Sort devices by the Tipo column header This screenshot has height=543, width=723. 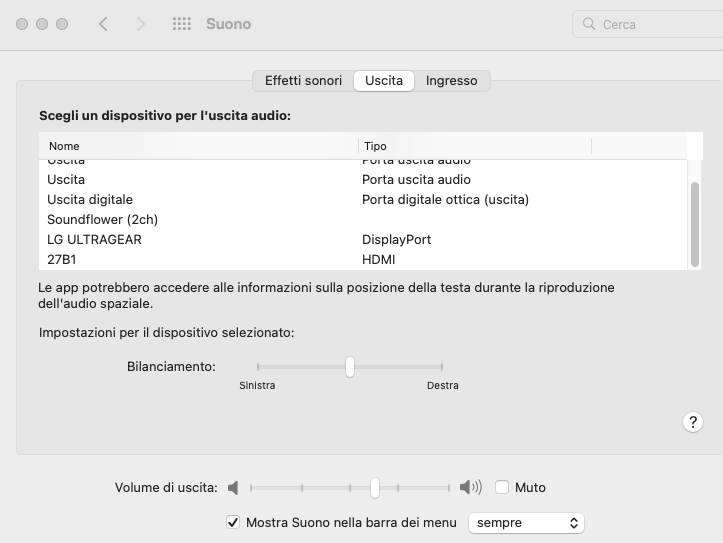tap(475, 146)
